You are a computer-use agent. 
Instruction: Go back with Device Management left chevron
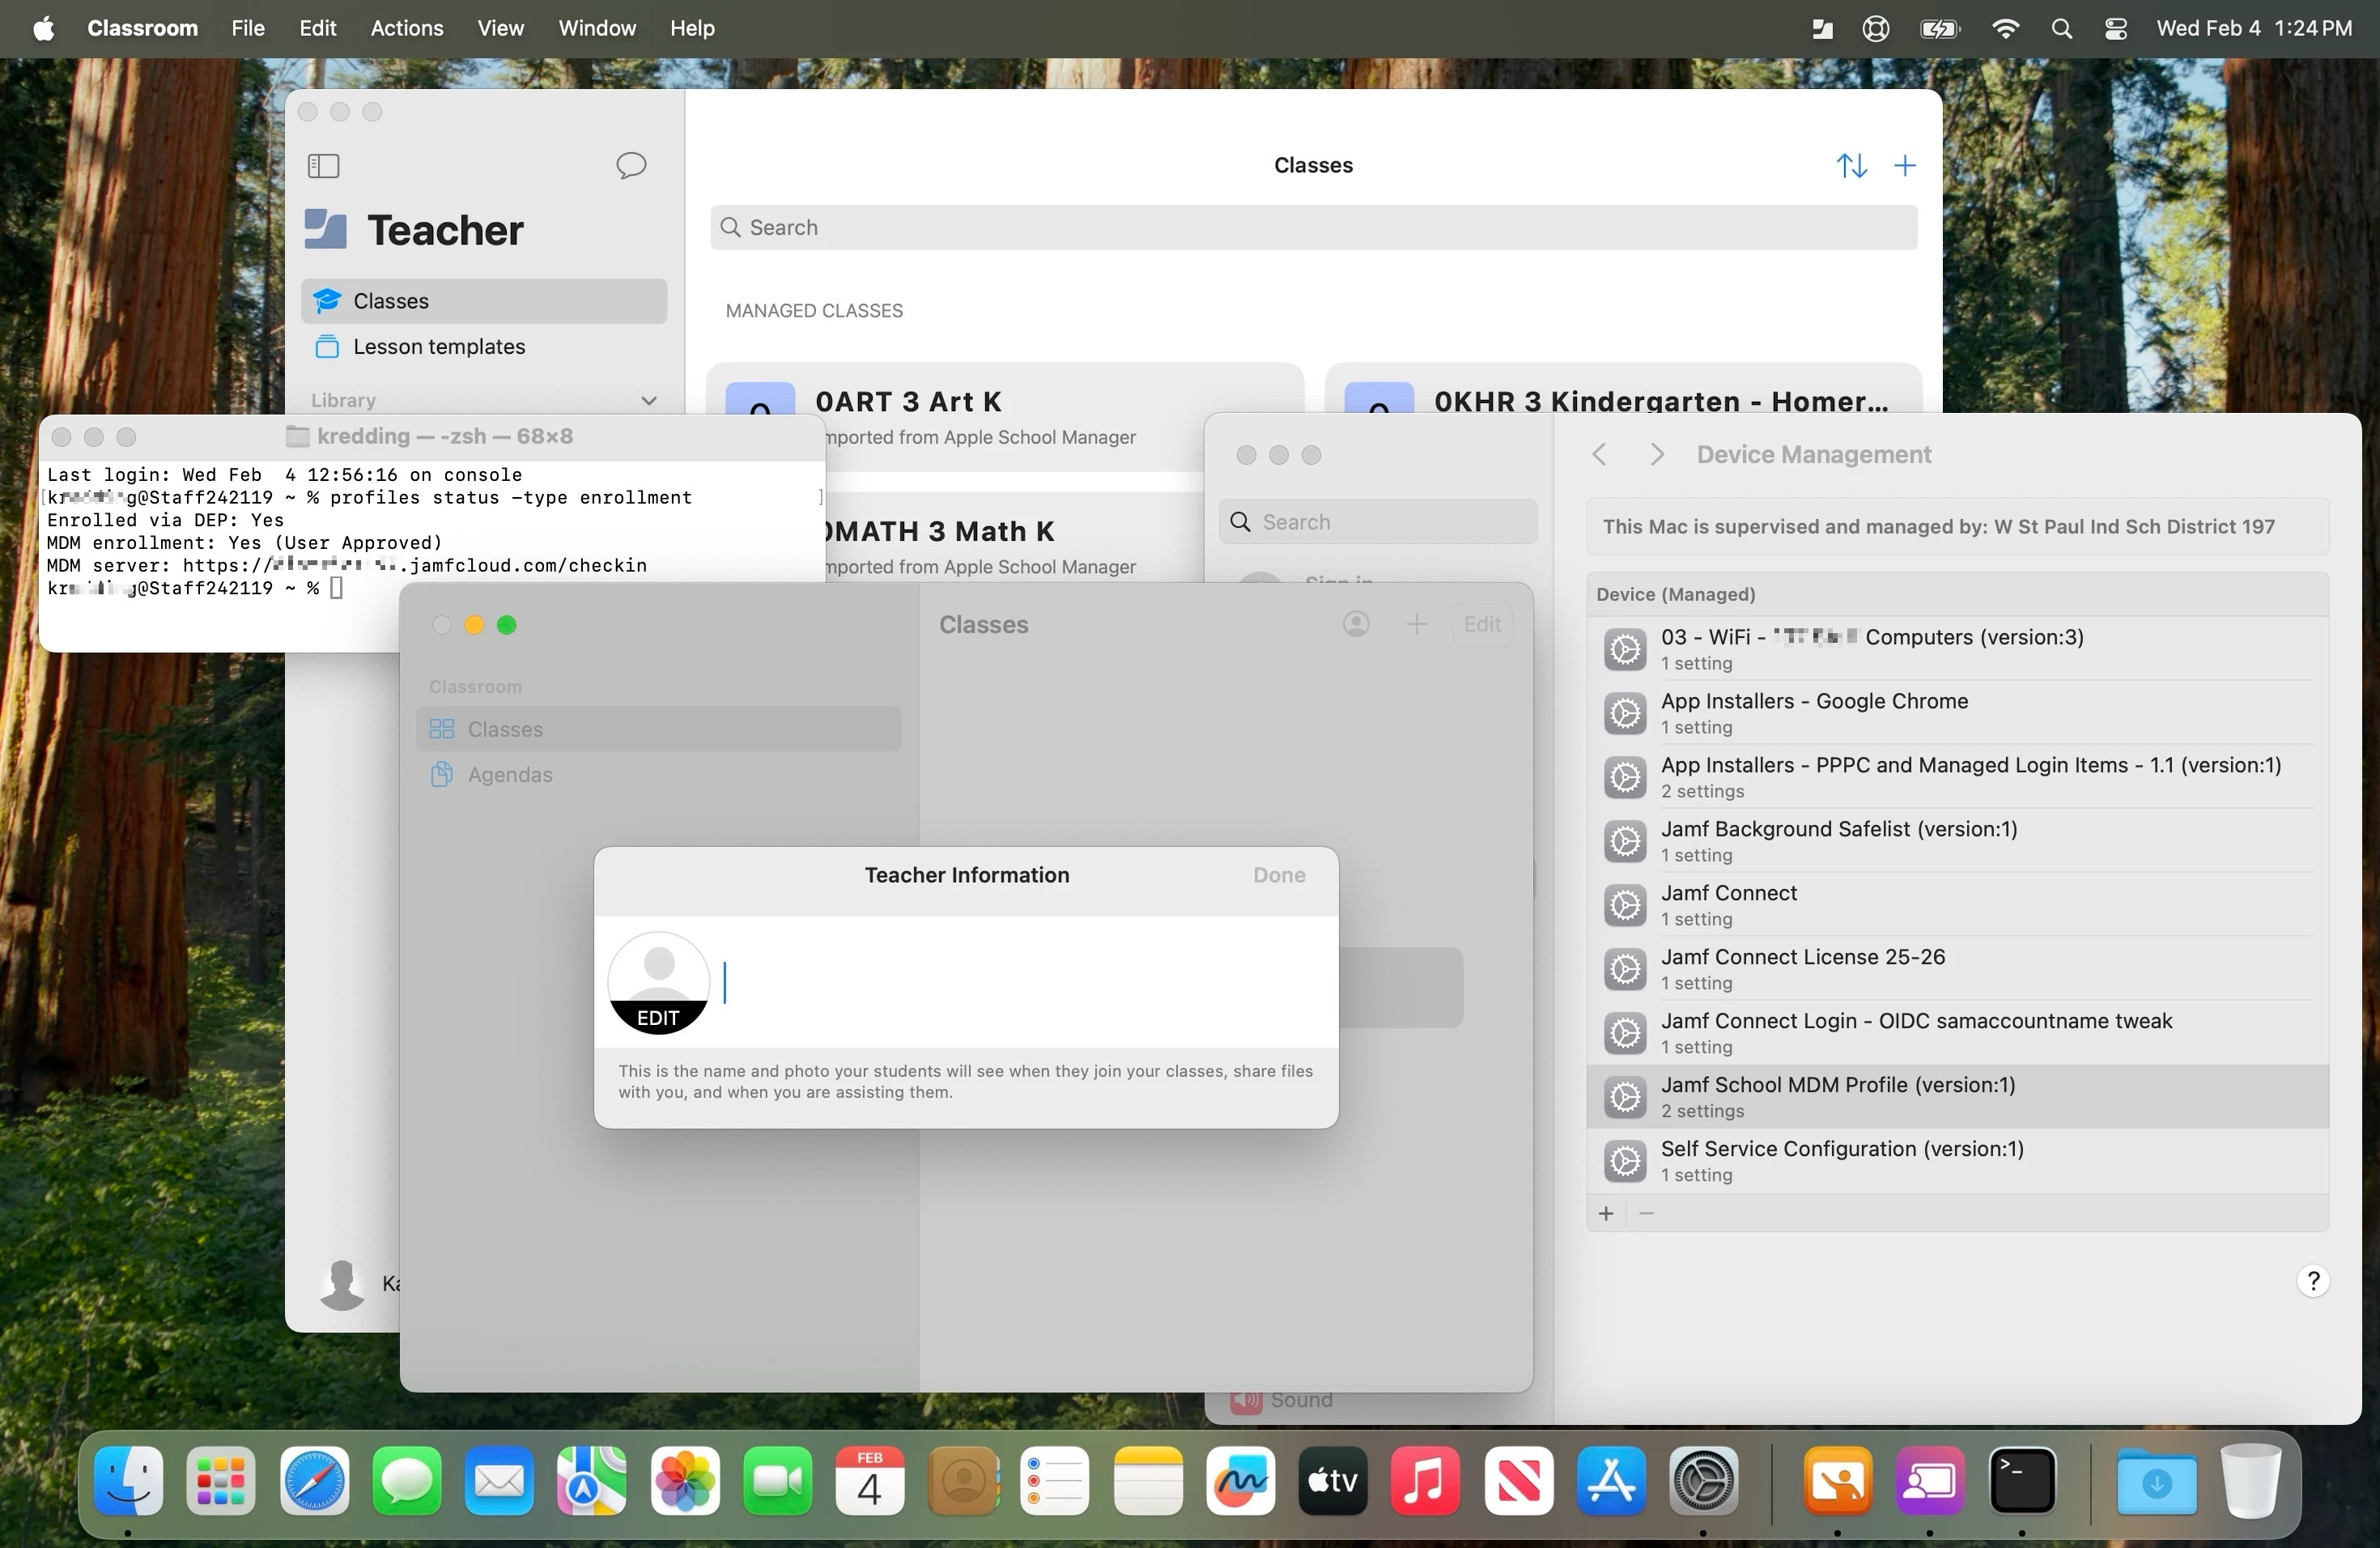coord(1599,454)
